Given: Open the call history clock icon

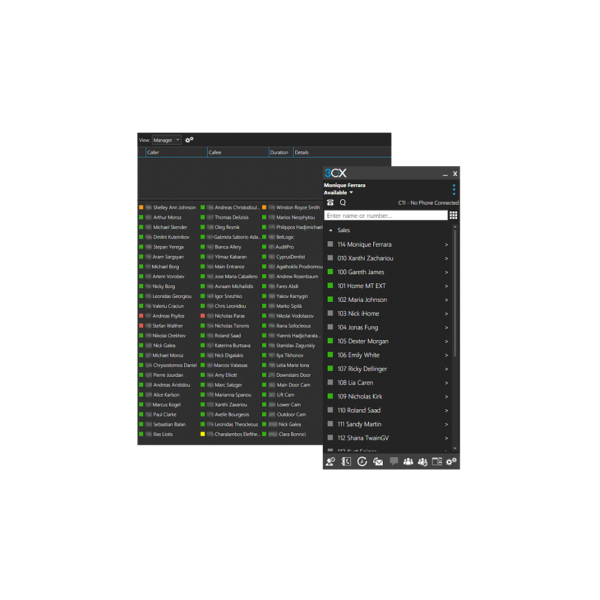Looking at the screenshot, I should pyautogui.click(x=362, y=461).
